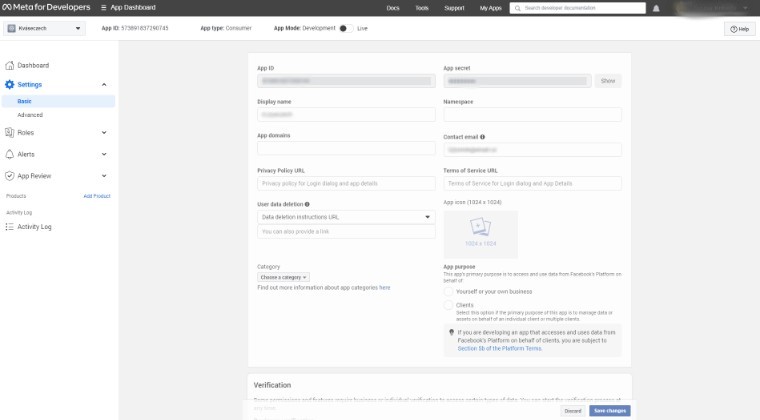This screenshot has width=760, height=420.
Task: Click the App secret field
Action: pyautogui.click(x=517, y=81)
